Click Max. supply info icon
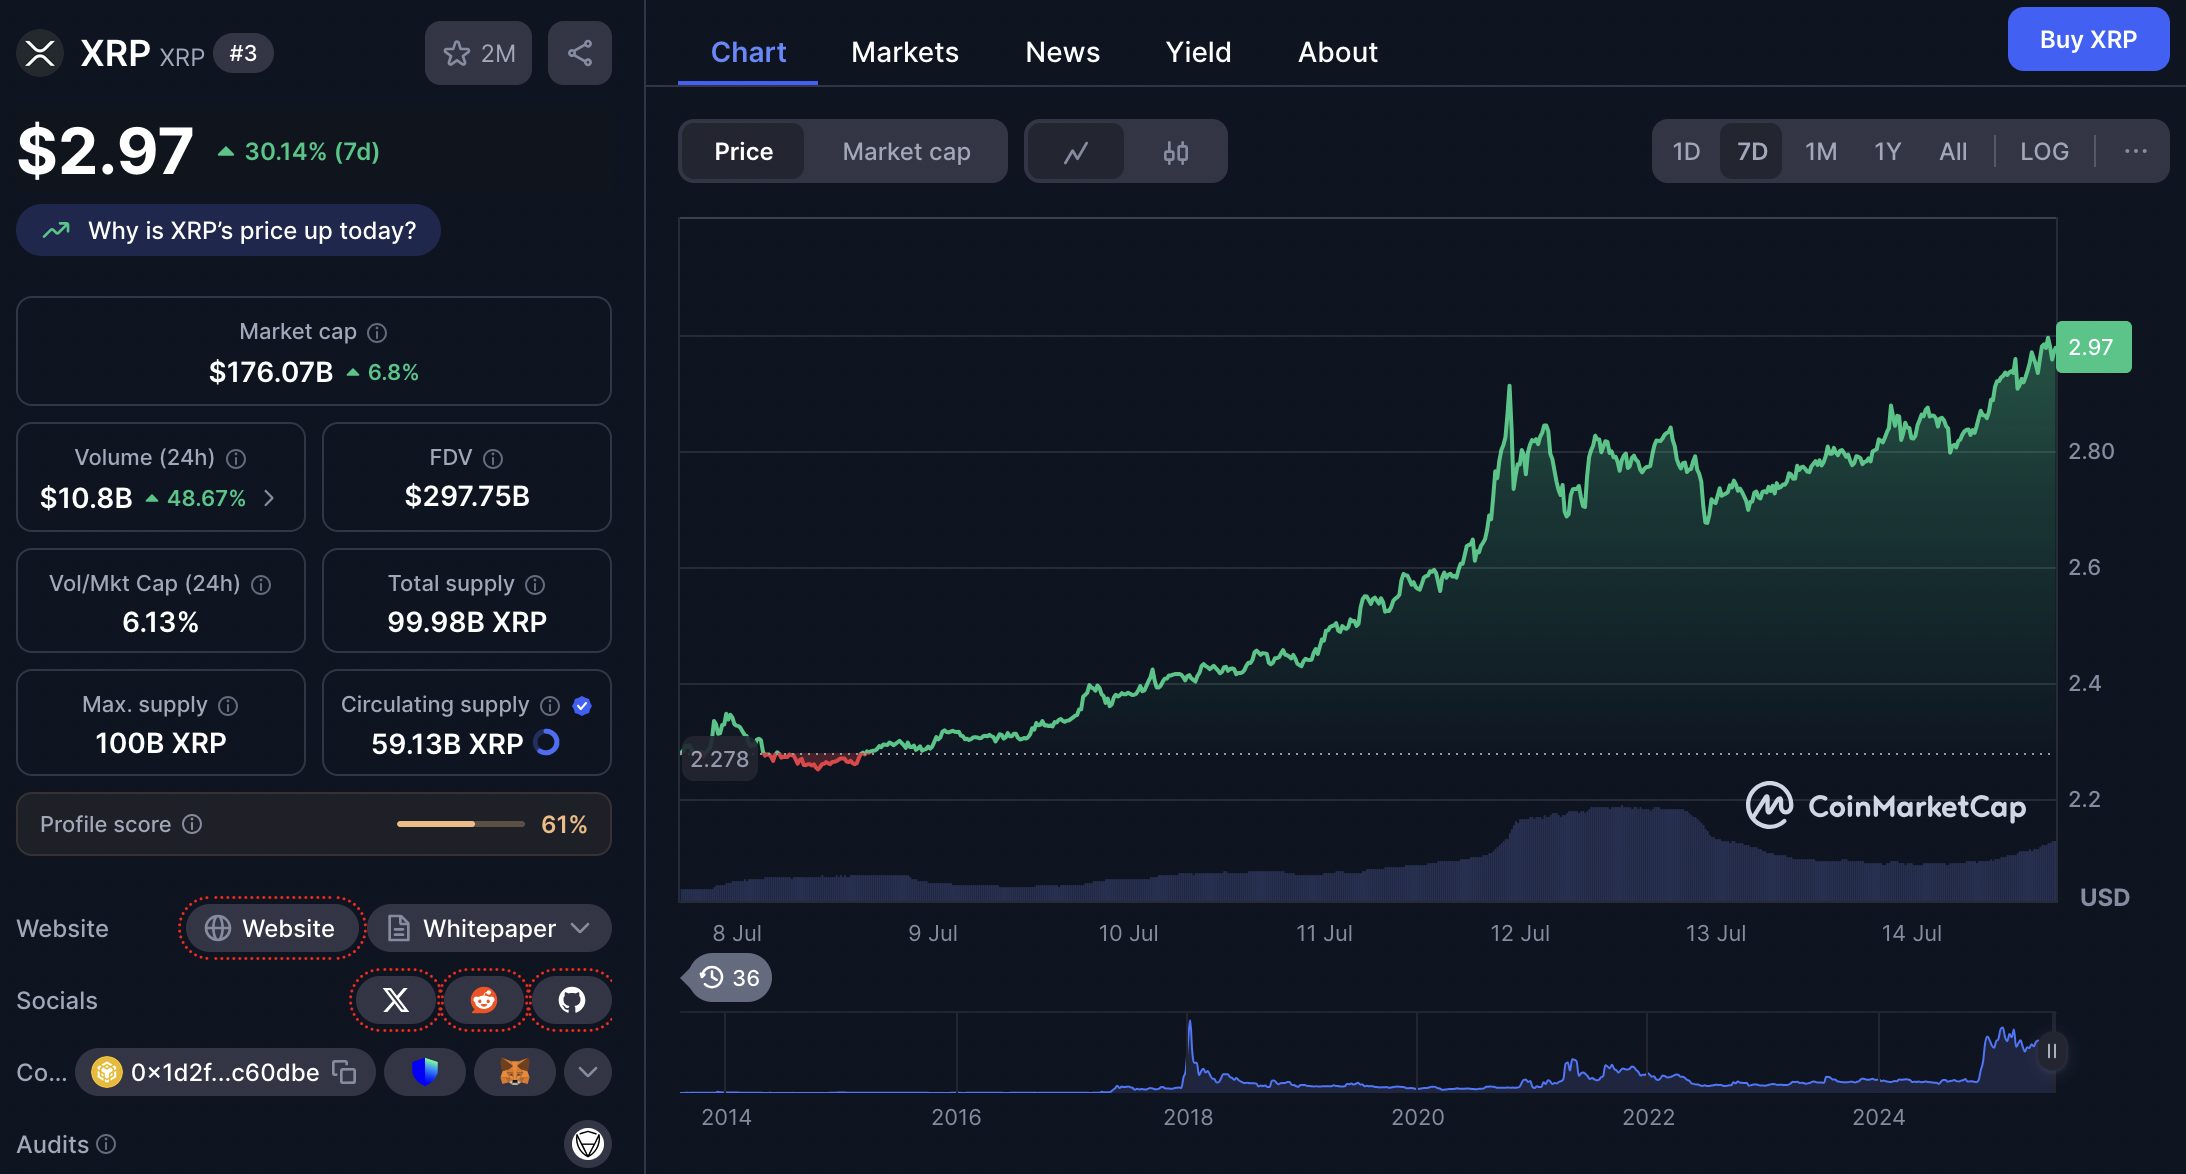Viewport: 2186px width, 1174px height. coord(228,705)
